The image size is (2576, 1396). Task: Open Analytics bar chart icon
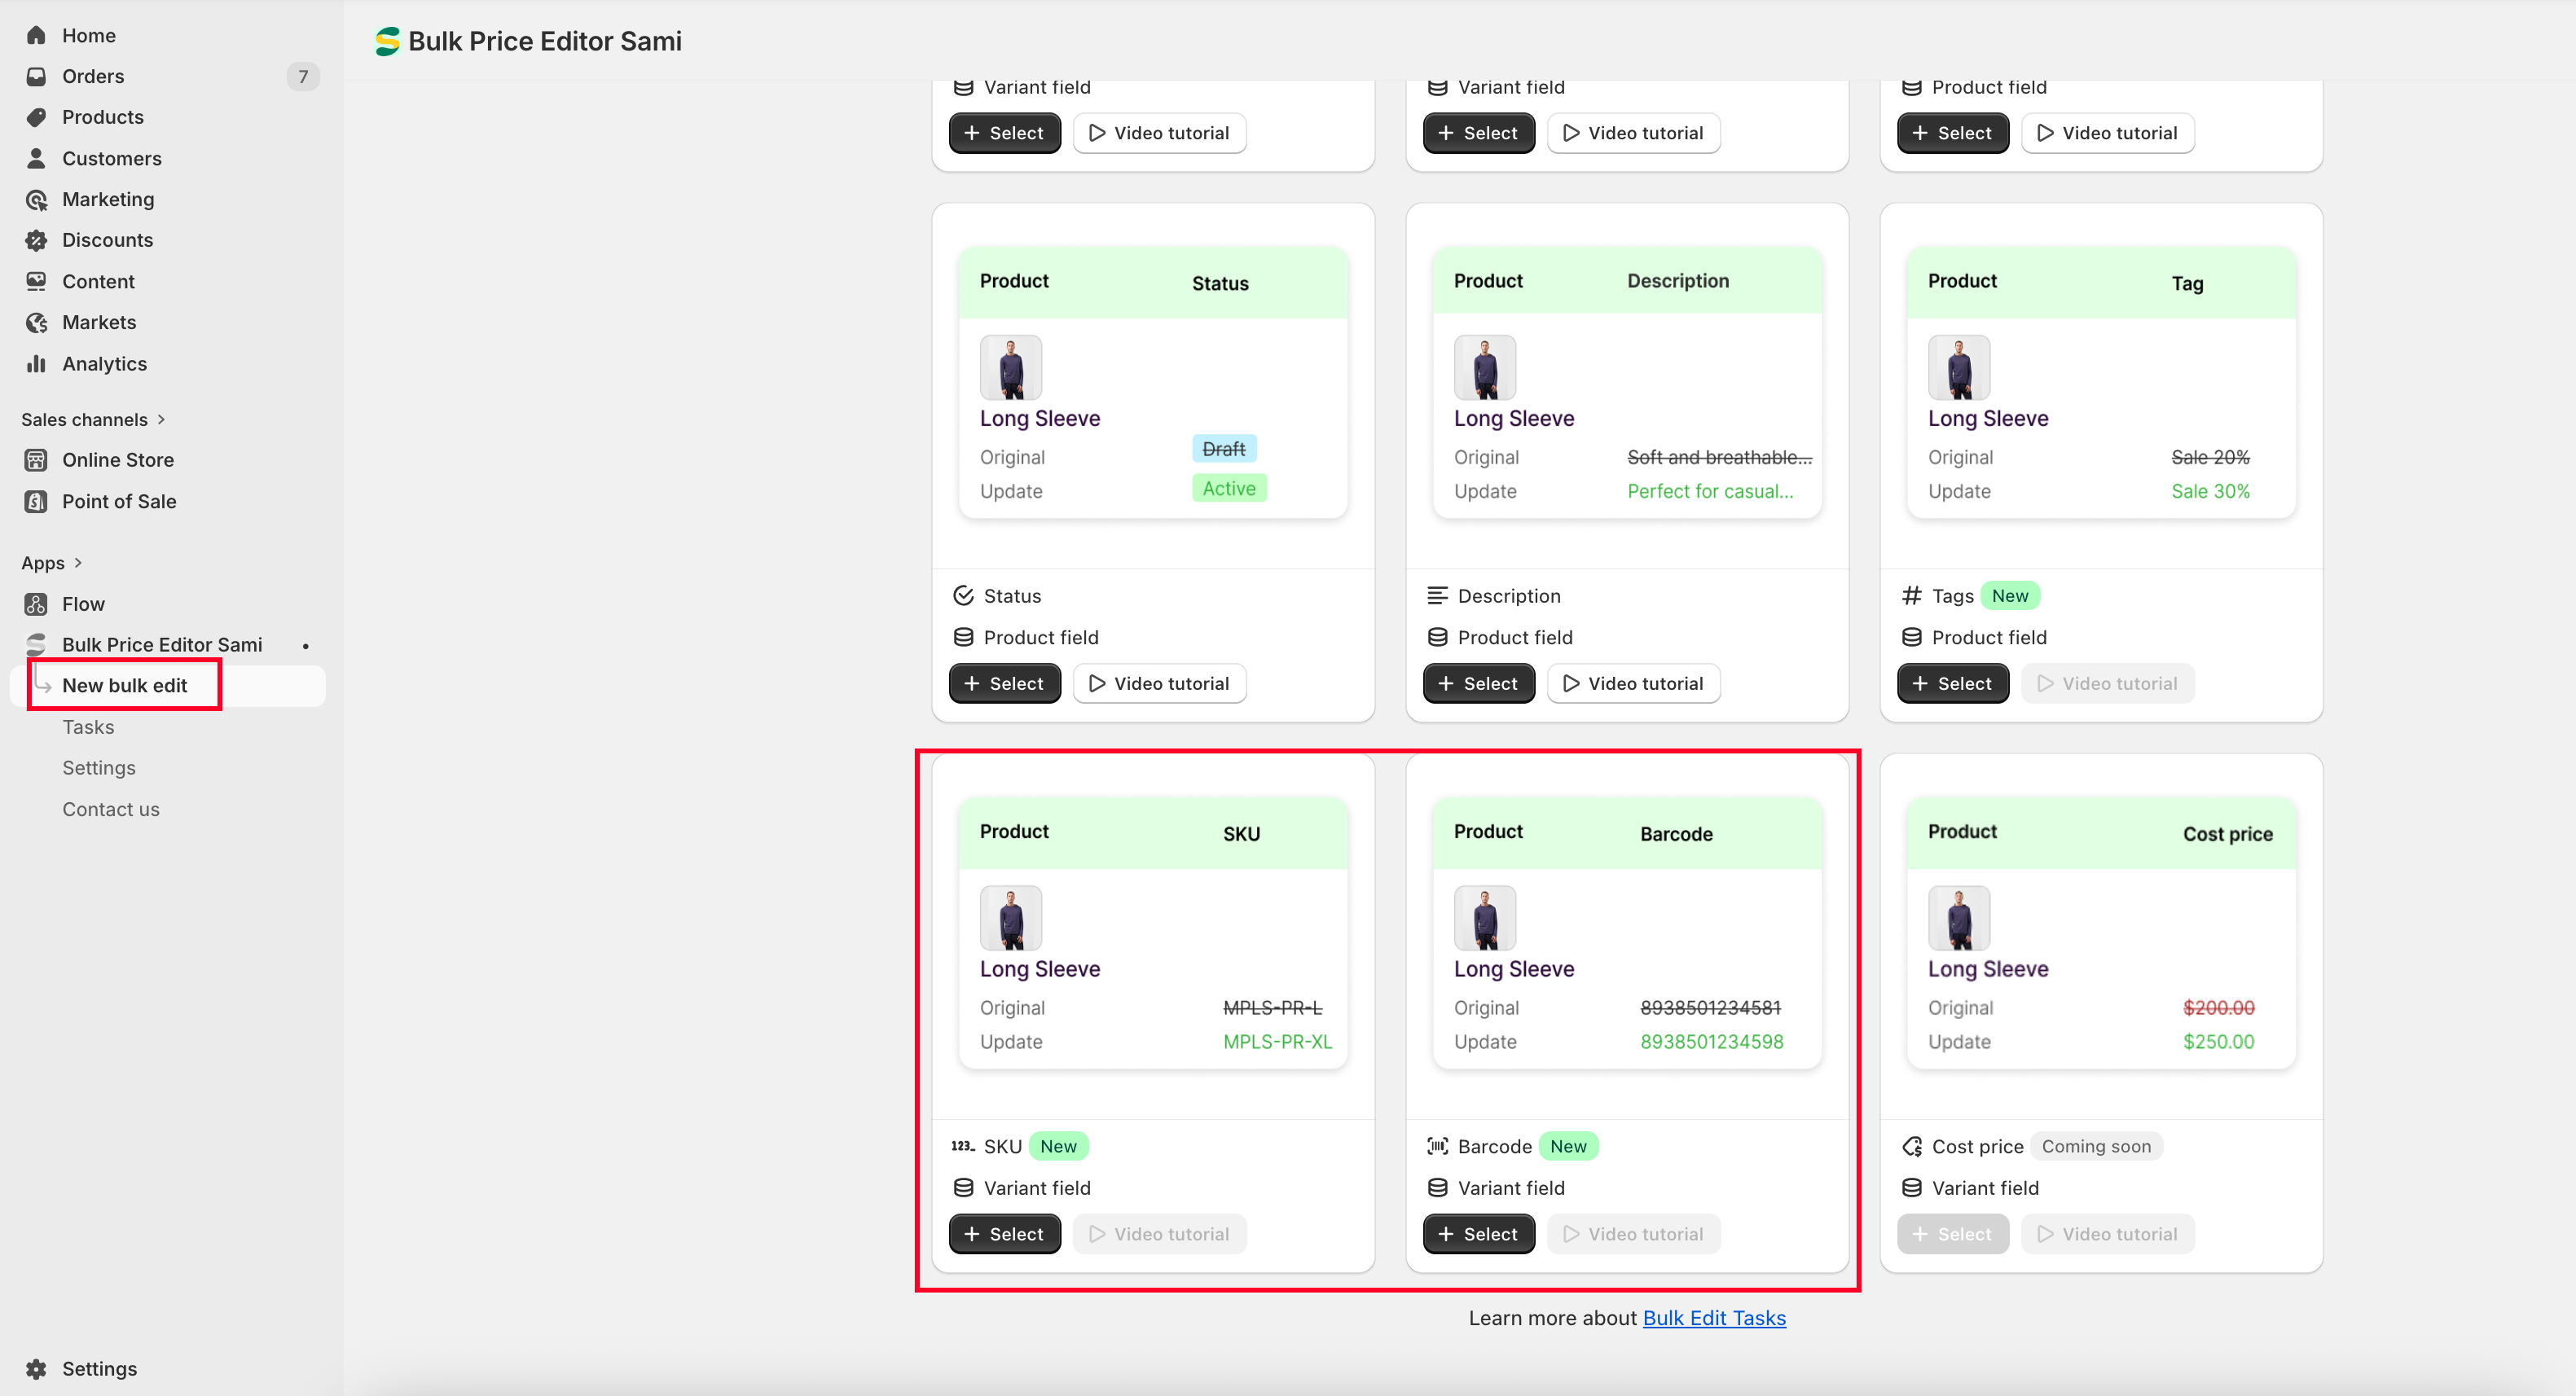pos(36,363)
